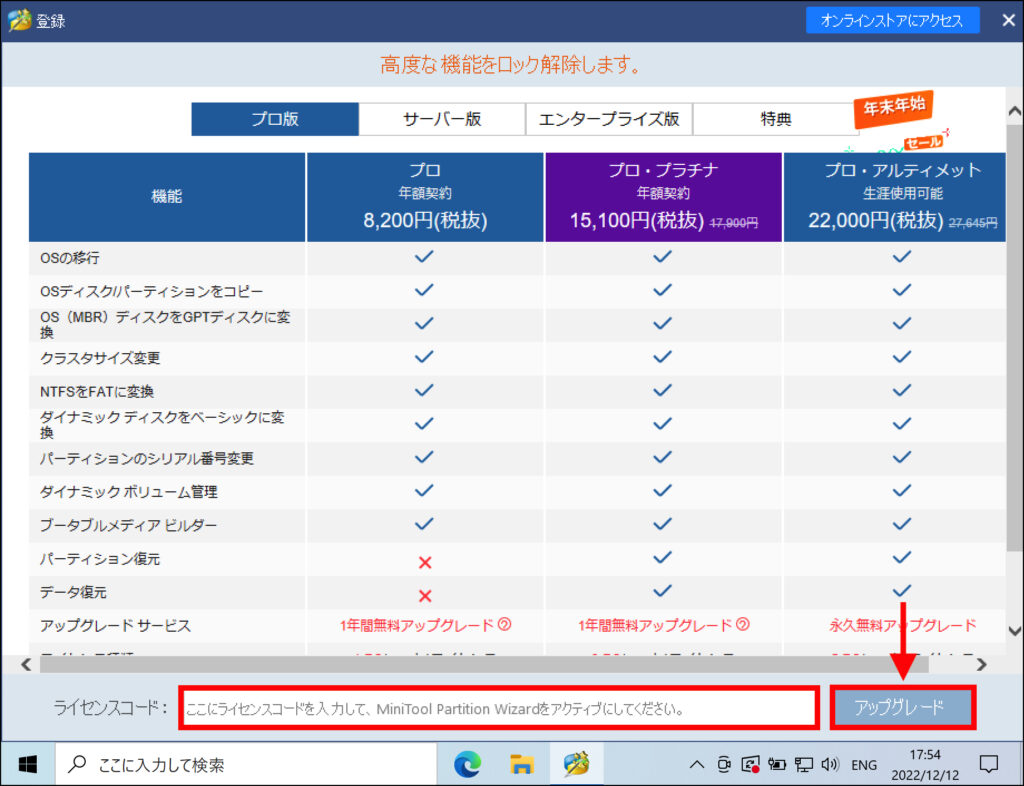Click the パーティション復元 checkmark in the プロ・プラチナ column

pos(662,557)
